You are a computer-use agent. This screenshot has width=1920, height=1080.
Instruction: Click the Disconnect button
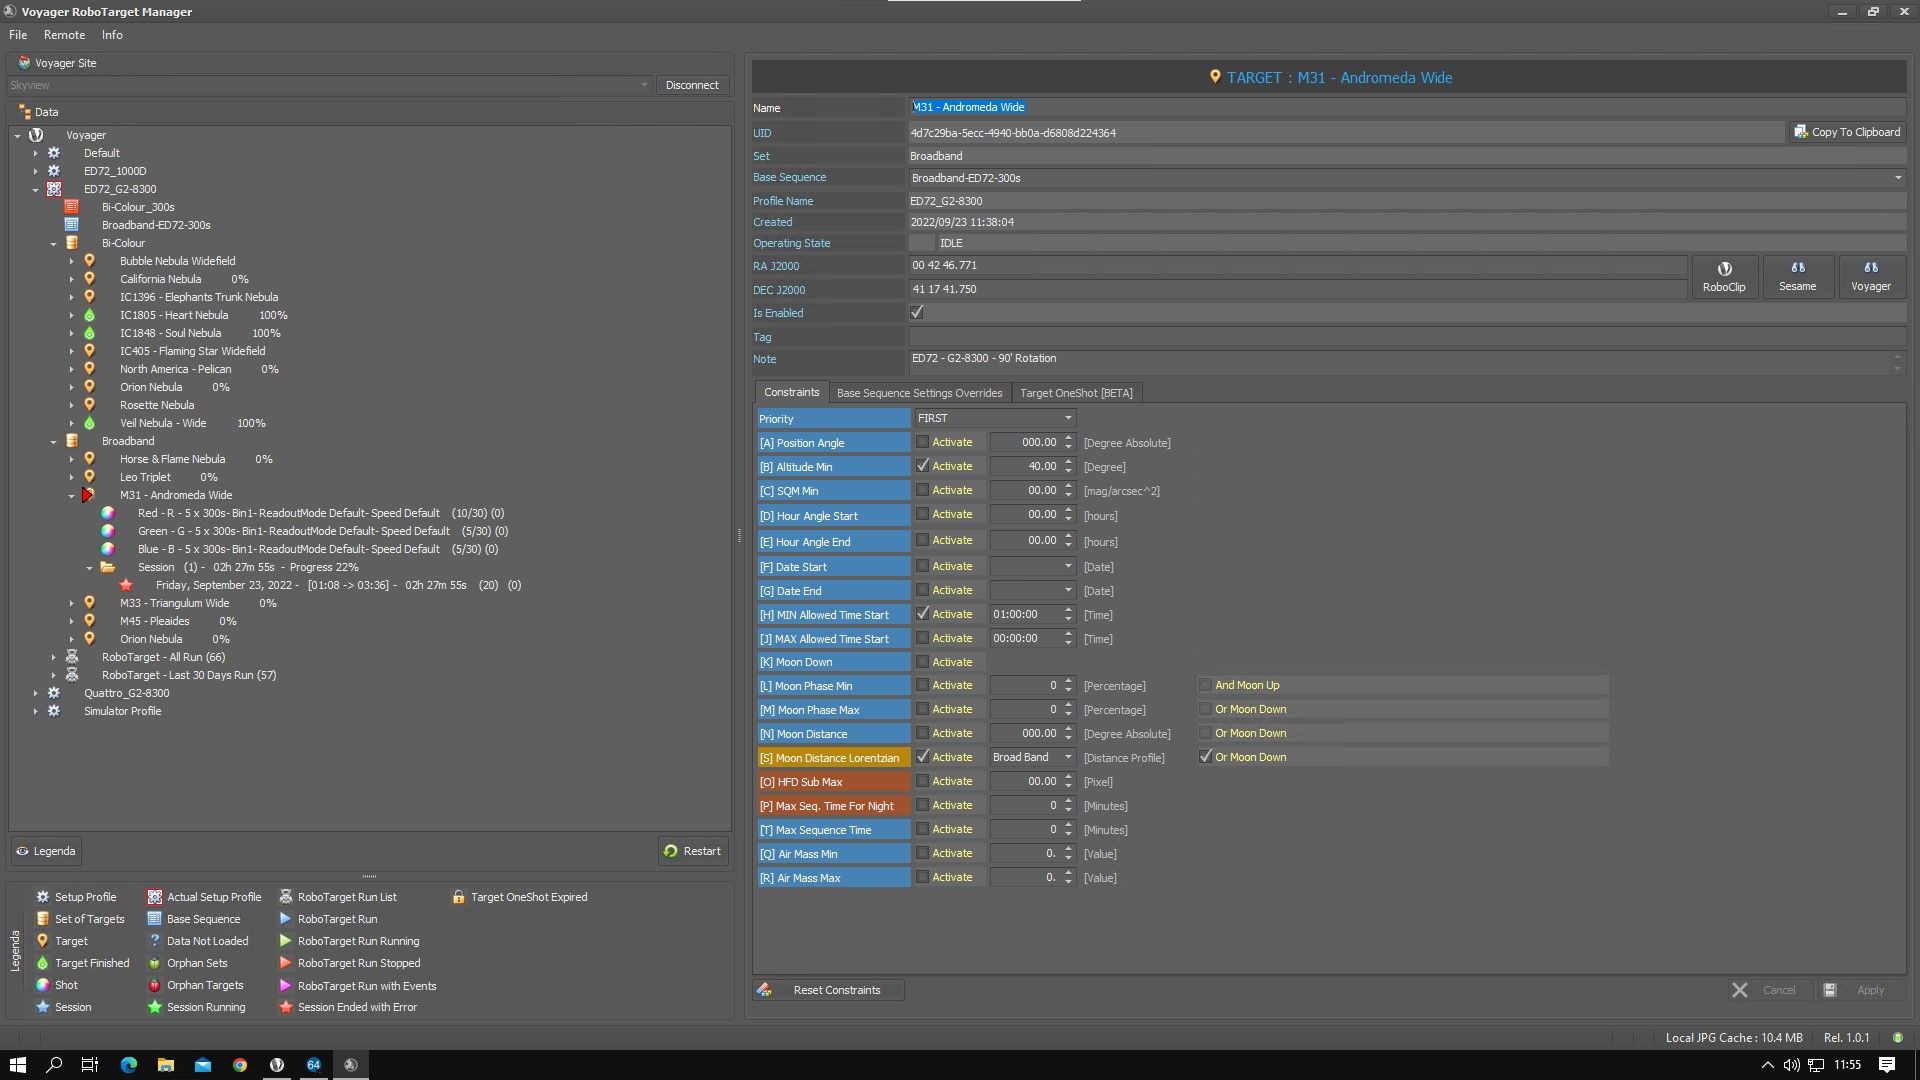pyautogui.click(x=692, y=85)
